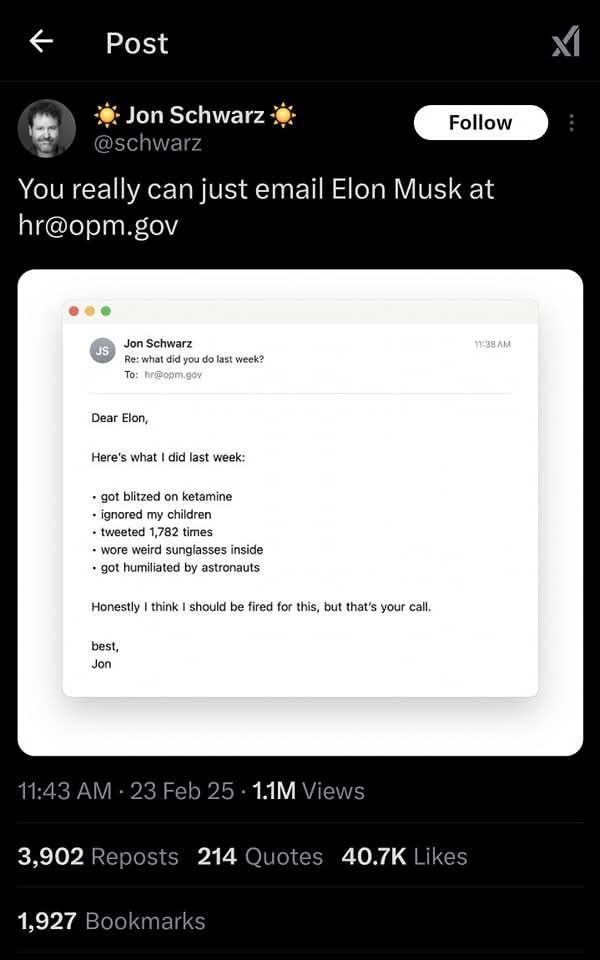Screen dimensions: 600x960
Task: Open the @schwarz handle link
Action: 147,143
